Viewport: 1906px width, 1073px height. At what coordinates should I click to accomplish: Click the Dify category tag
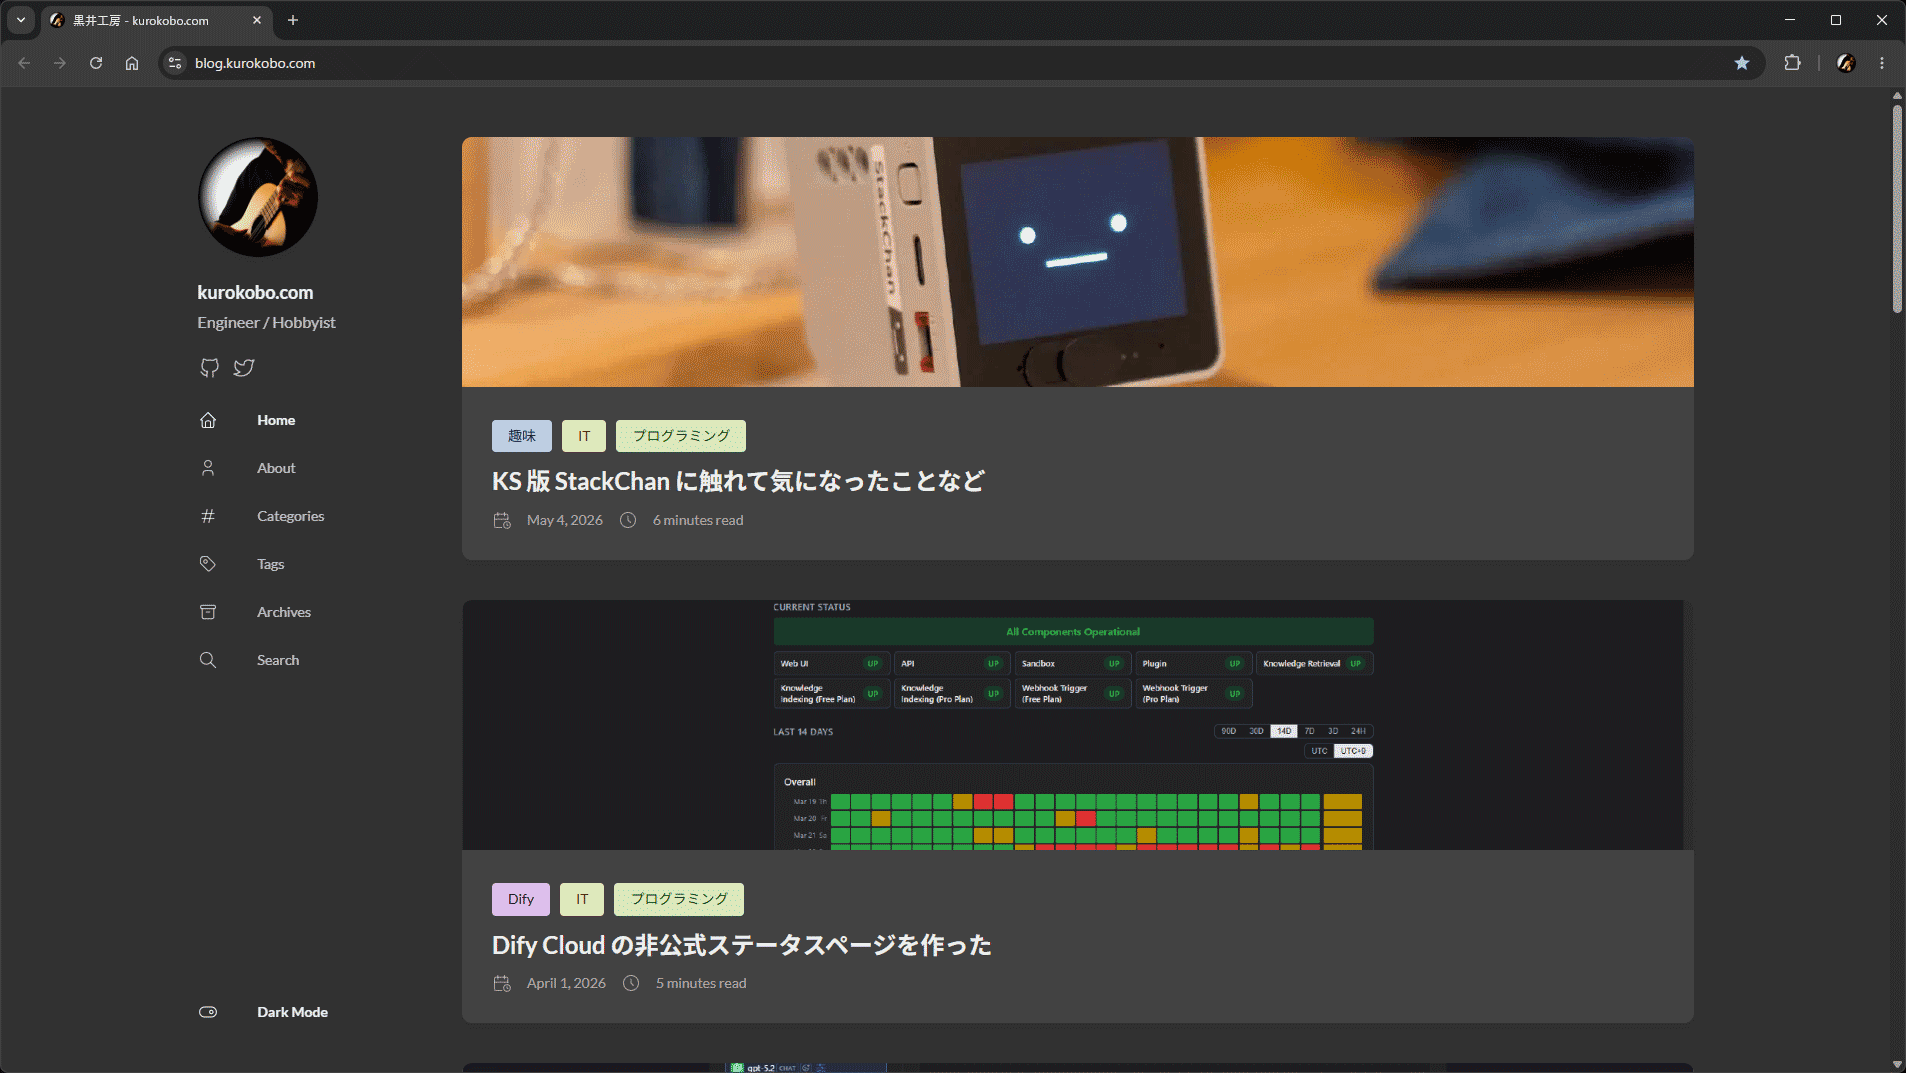pyautogui.click(x=521, y=899)
